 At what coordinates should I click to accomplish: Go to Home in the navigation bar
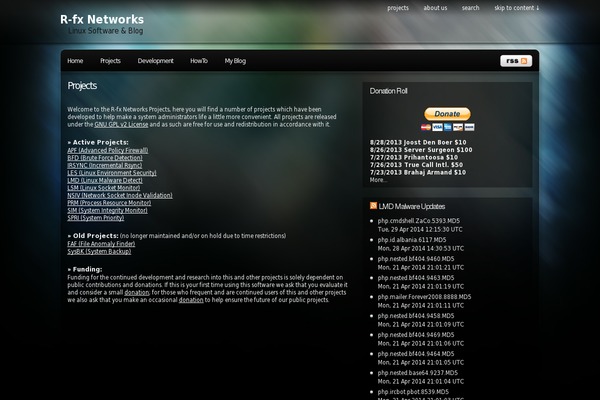[75, 61]
